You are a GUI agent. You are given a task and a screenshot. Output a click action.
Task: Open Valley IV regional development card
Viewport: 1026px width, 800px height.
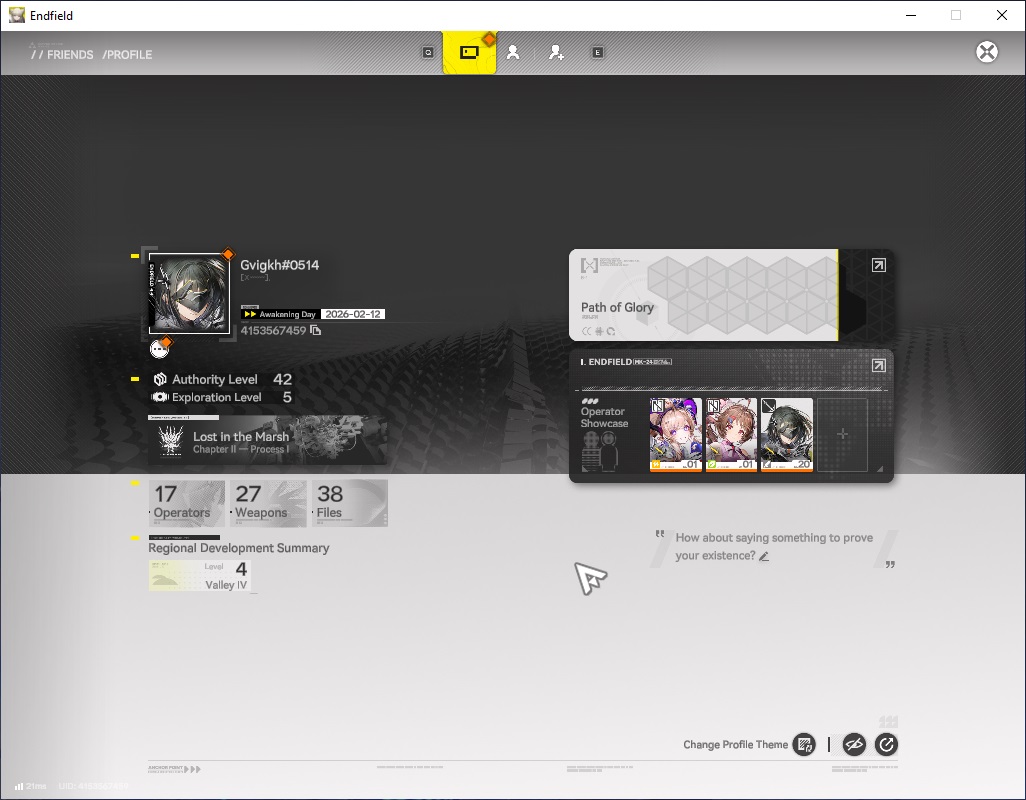[199, 576]
